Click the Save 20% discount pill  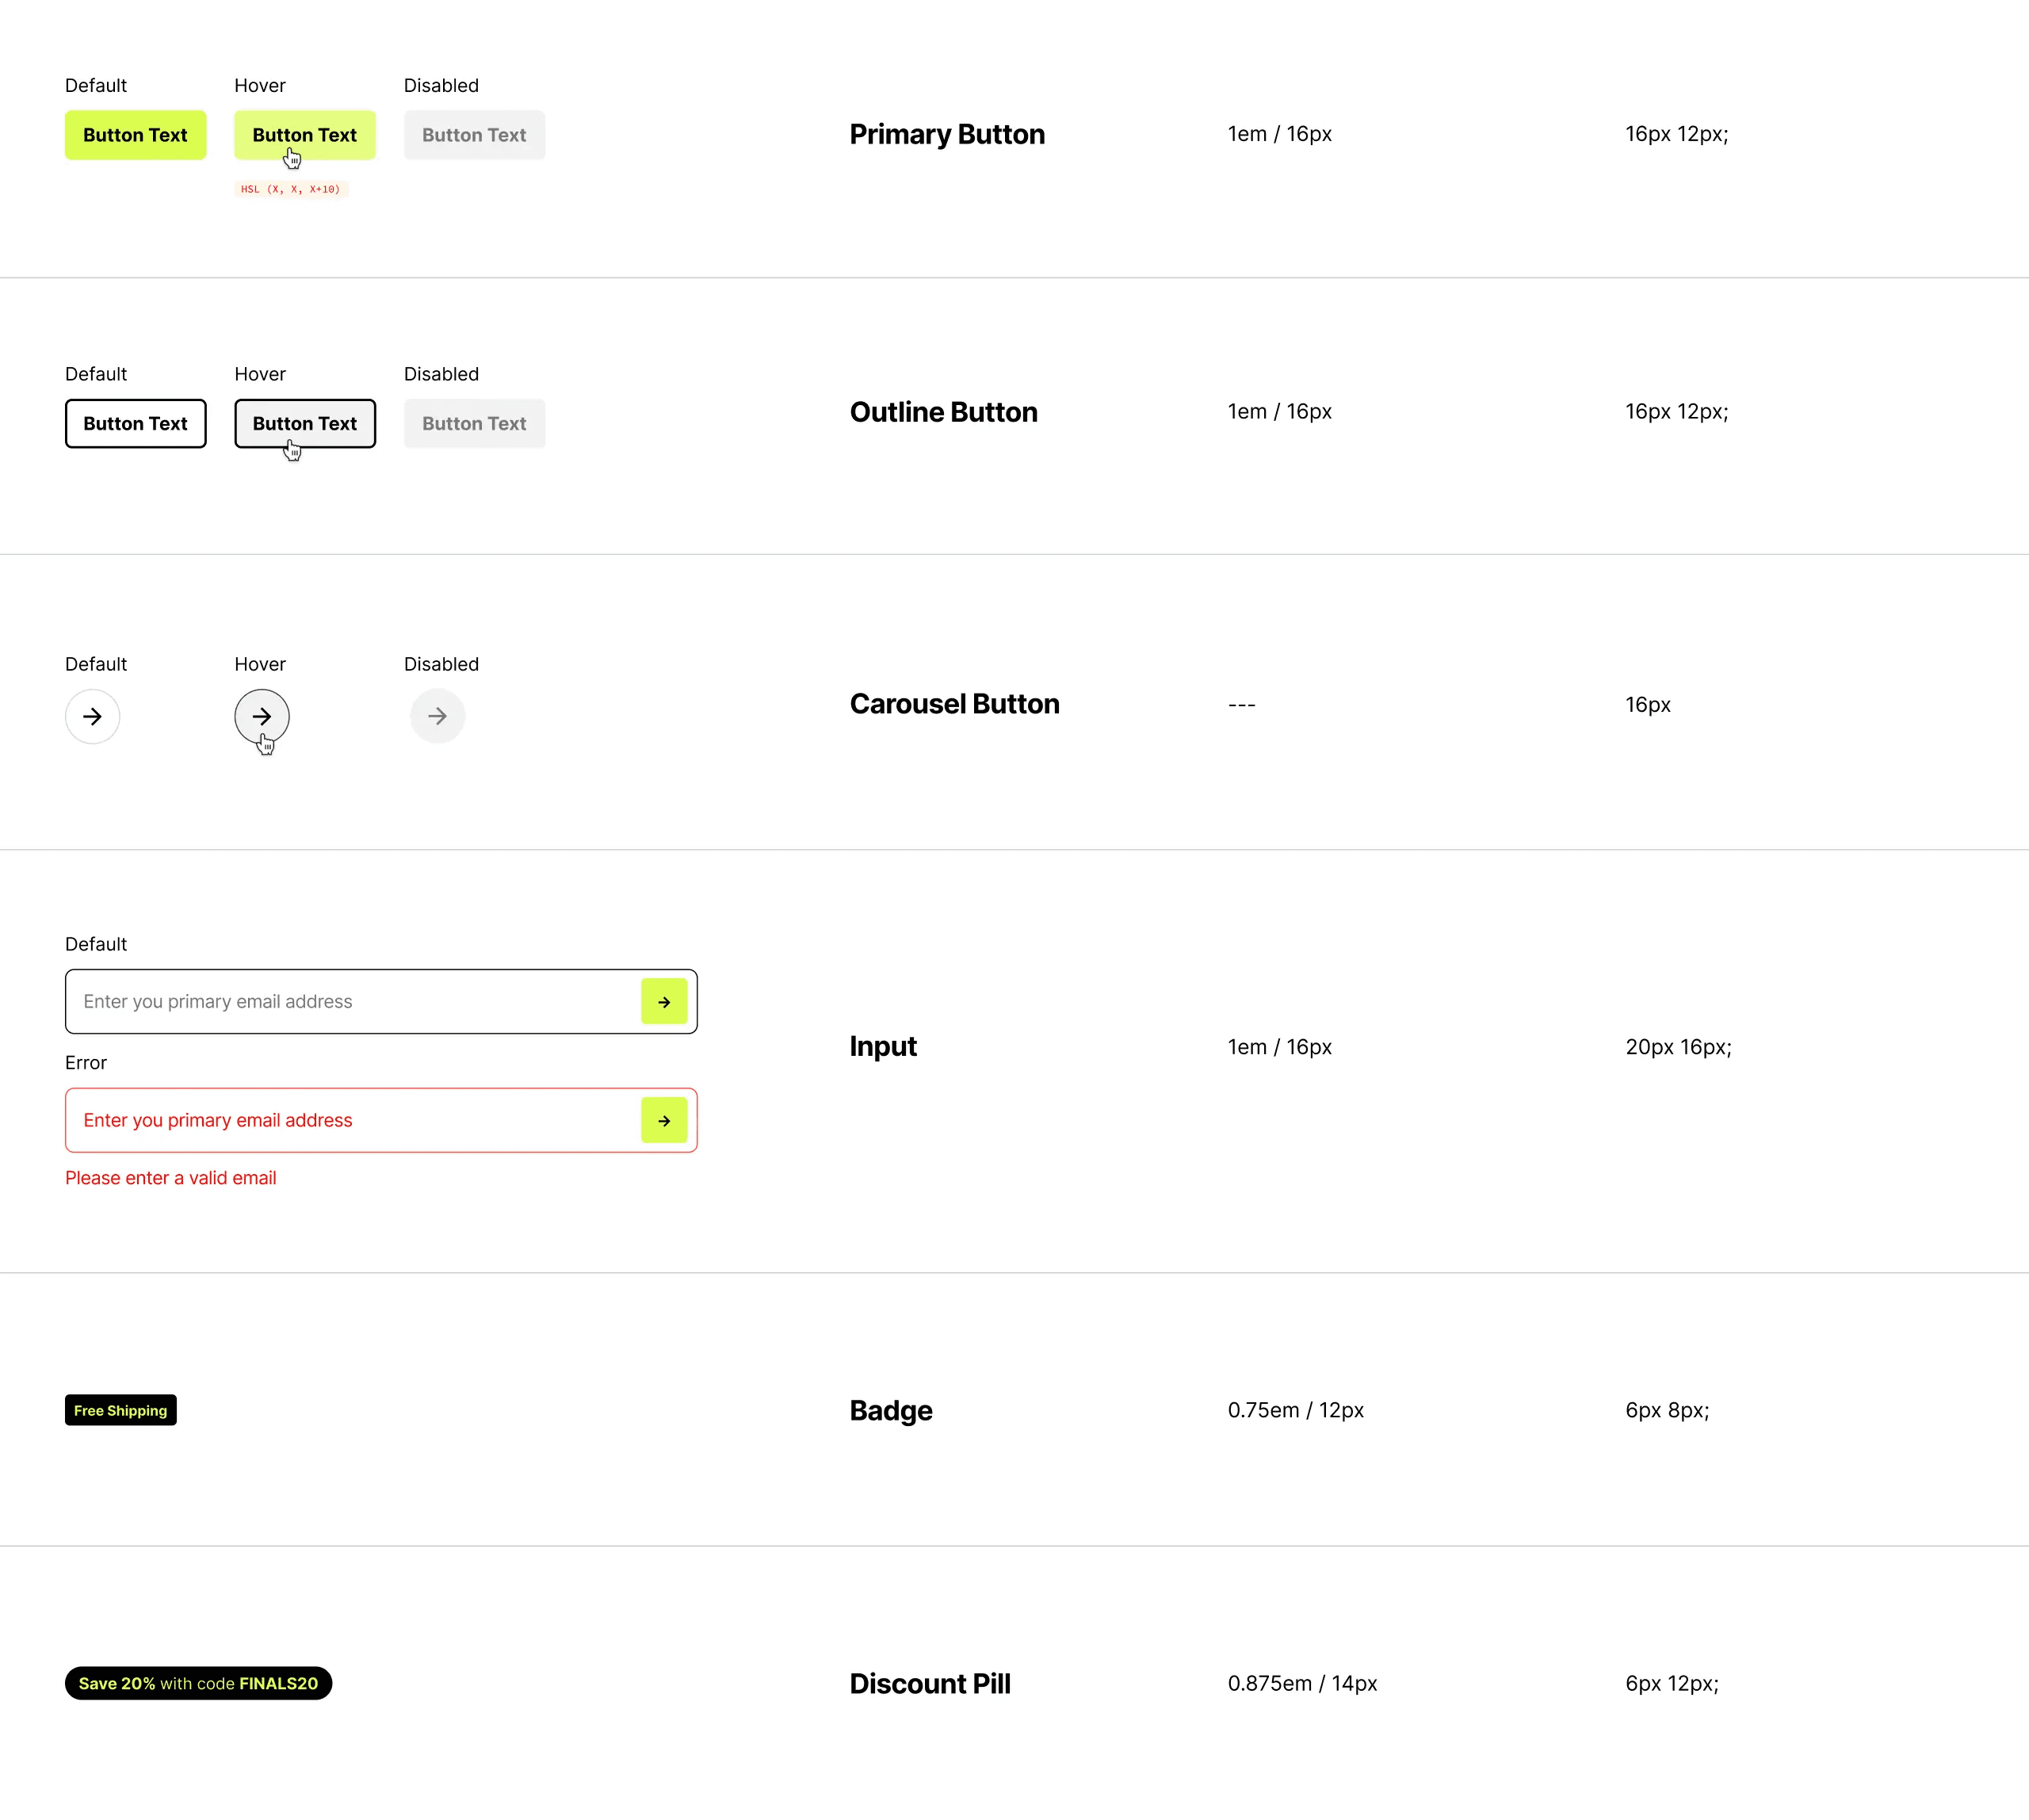pos(198,1683)
